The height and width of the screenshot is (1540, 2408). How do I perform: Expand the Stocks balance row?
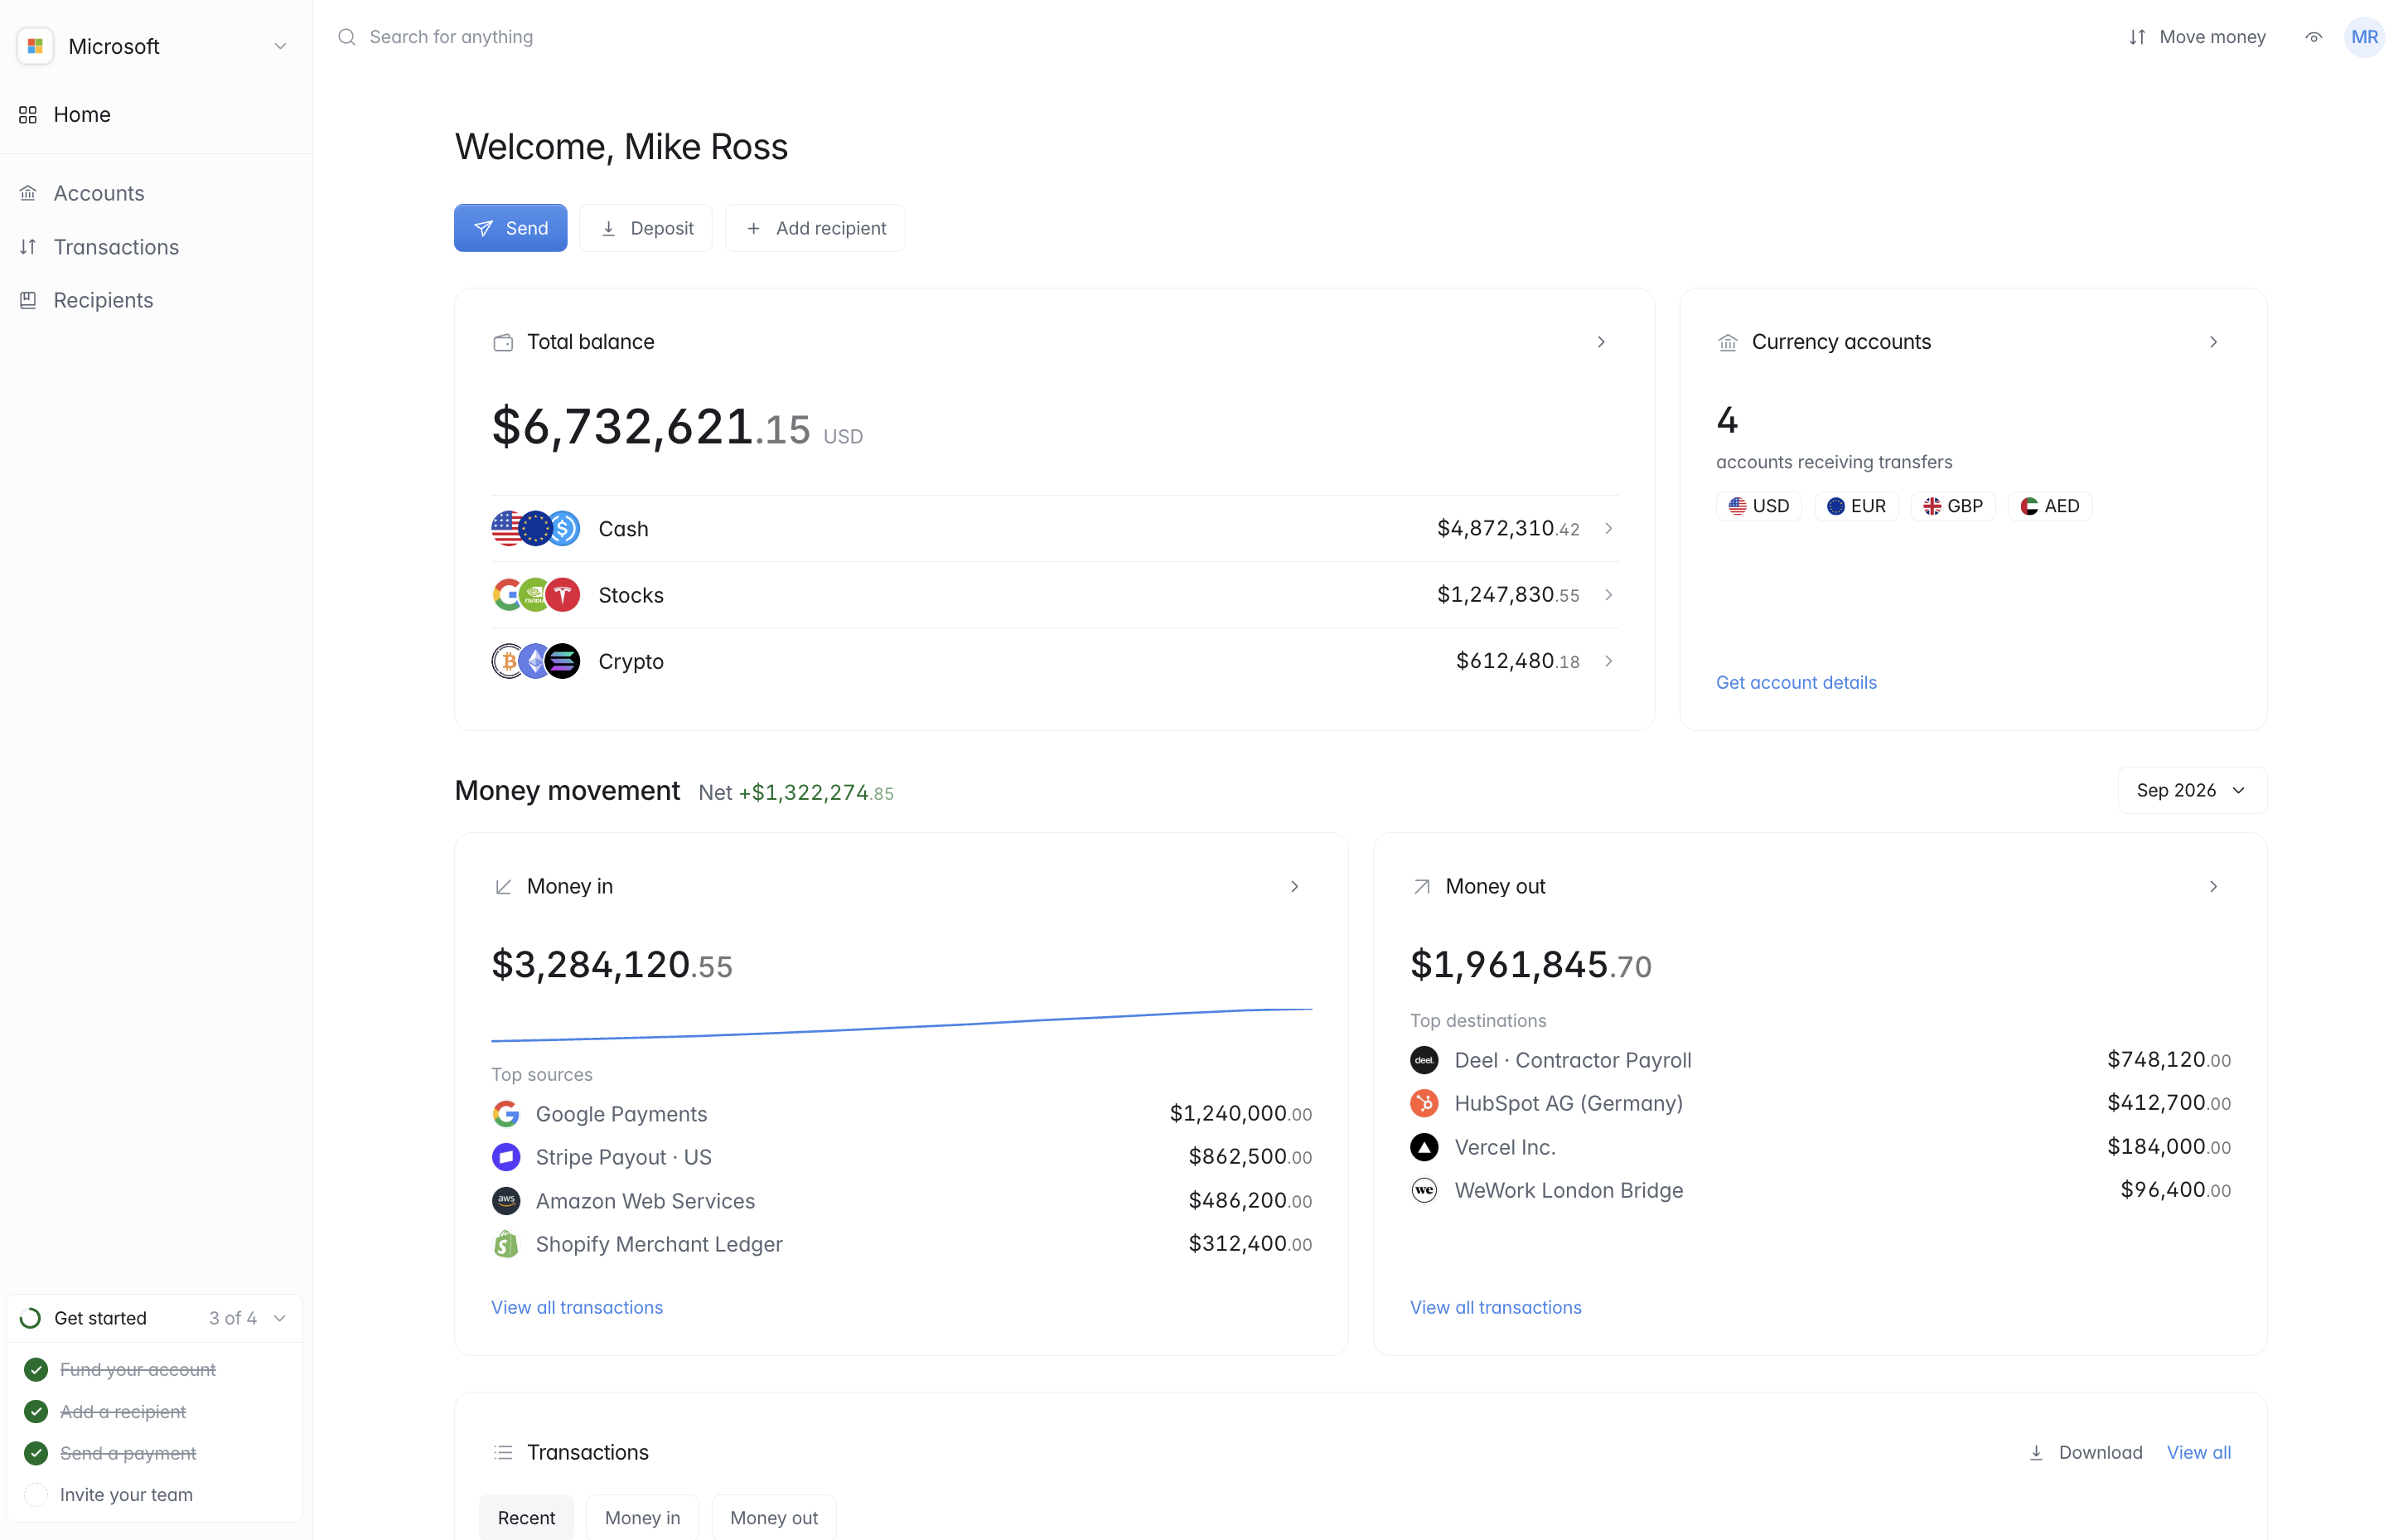point(1055,595)
